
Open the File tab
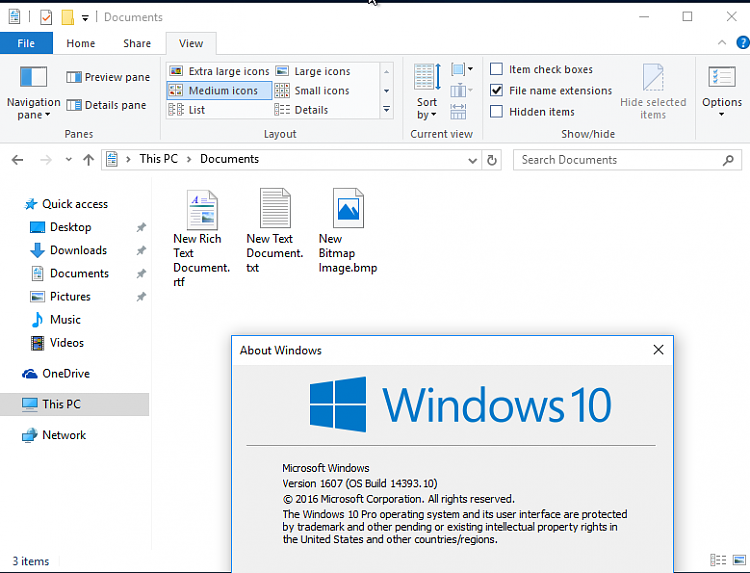[x=26, y=44]
